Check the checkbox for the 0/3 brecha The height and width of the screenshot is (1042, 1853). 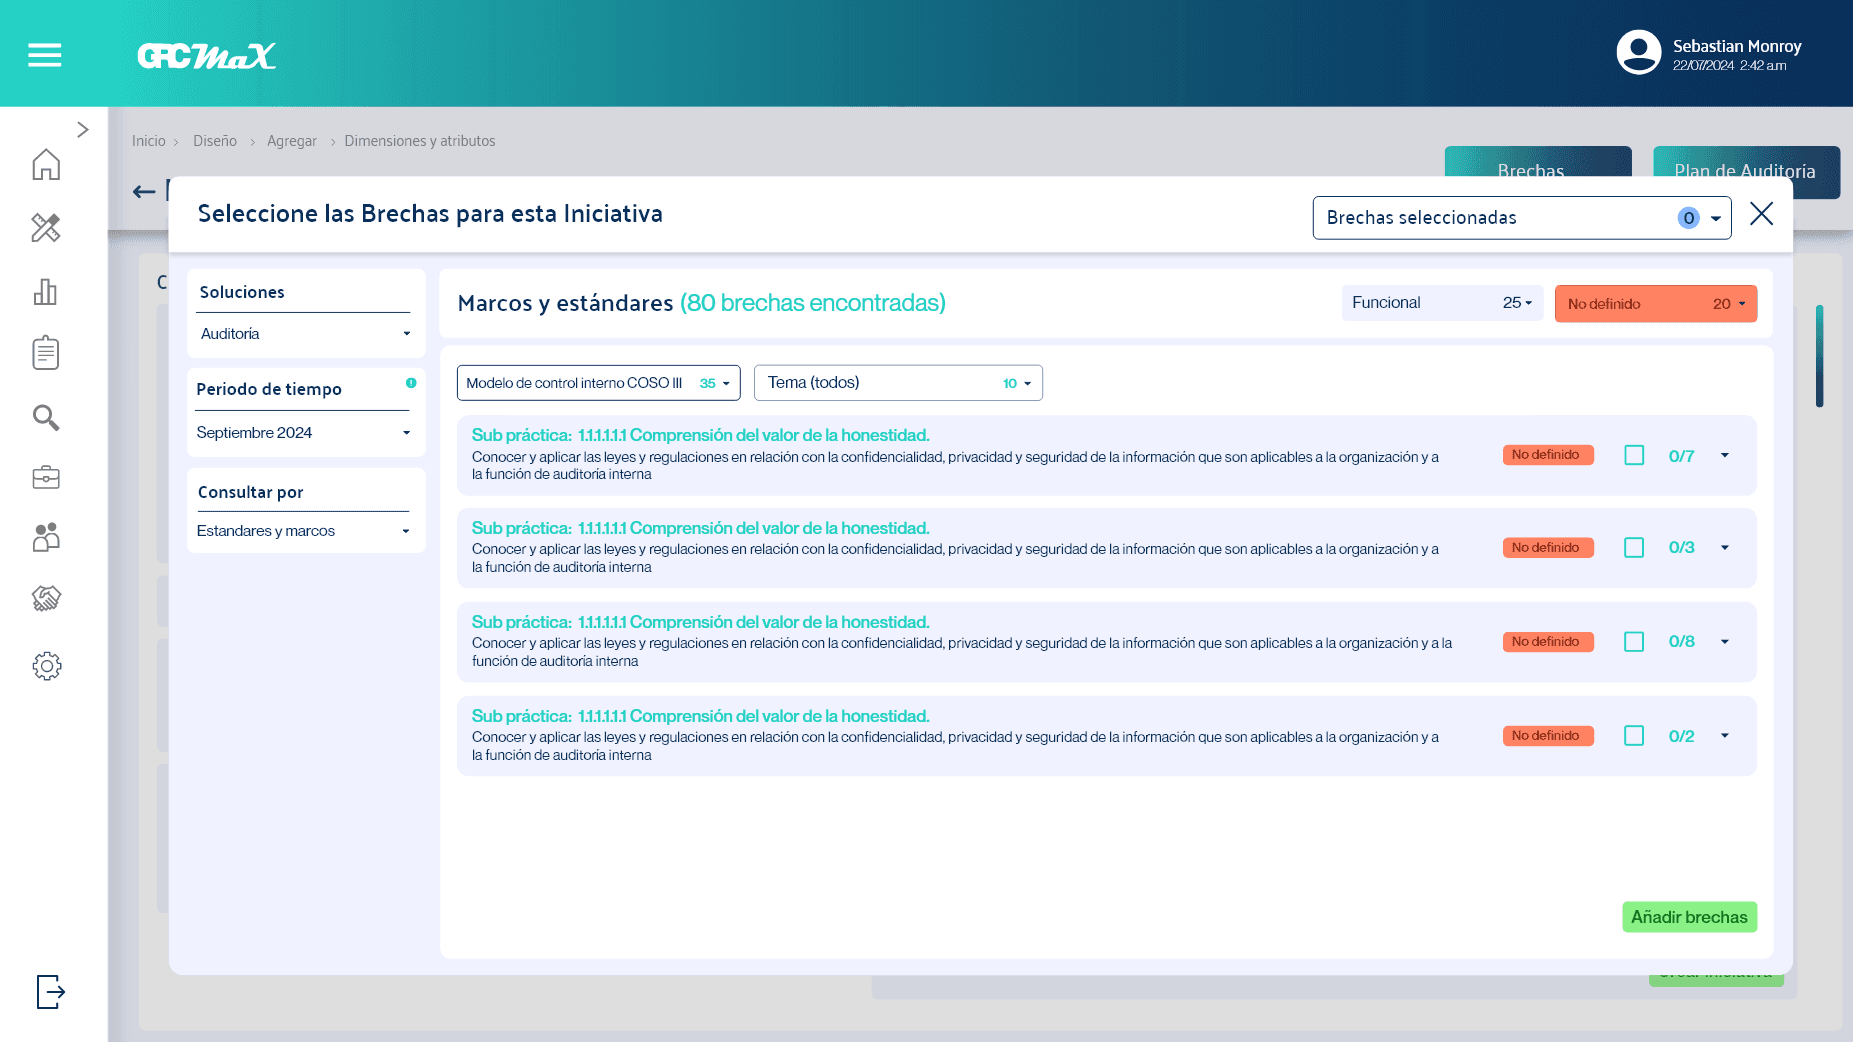point(1634,548)
